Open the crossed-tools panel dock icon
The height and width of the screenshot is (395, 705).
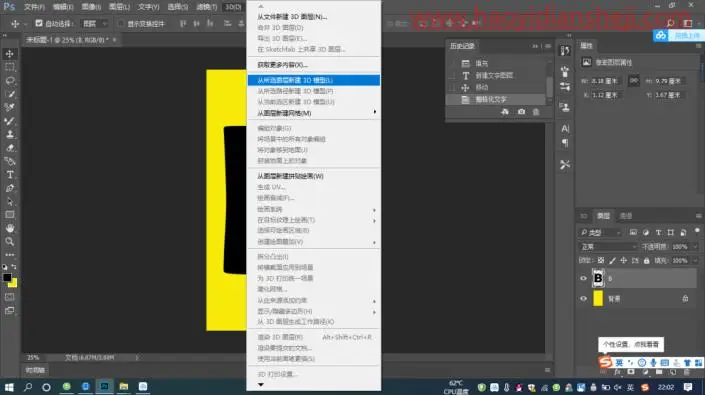(565, 164)
